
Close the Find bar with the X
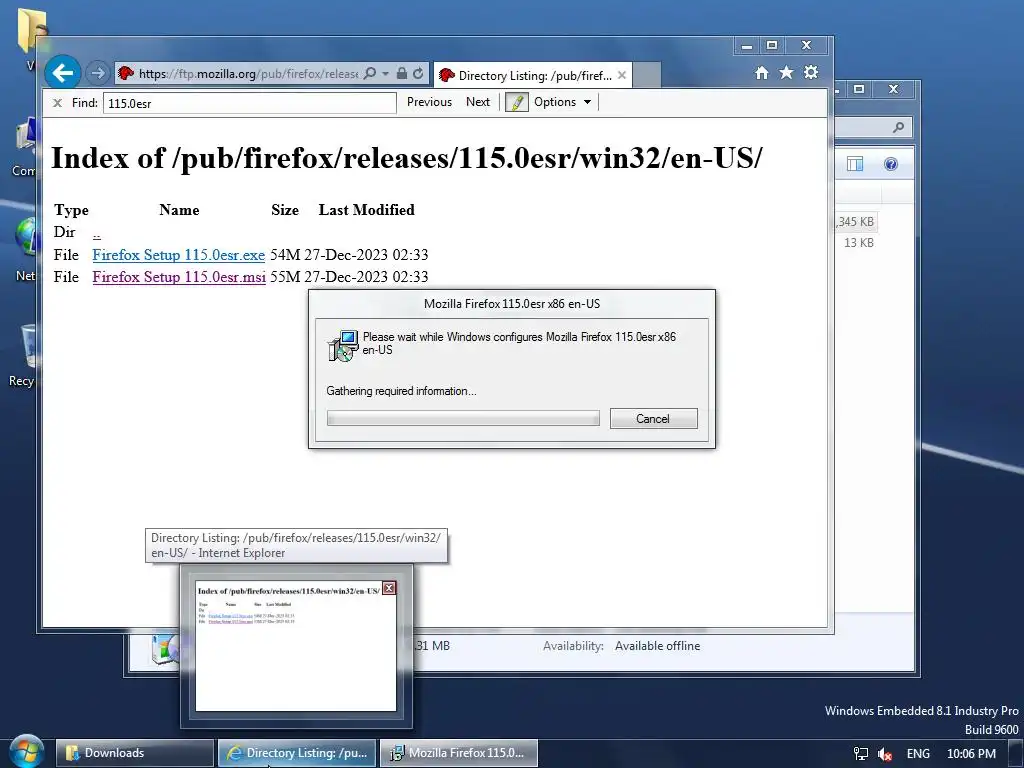click(x=57, y=103)
